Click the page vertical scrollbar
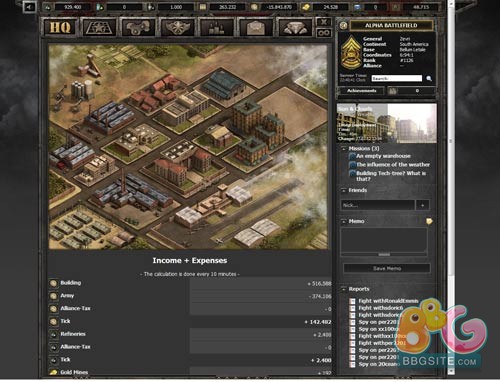500x382 pixels. pyautogui.click(x=451, y=187)
